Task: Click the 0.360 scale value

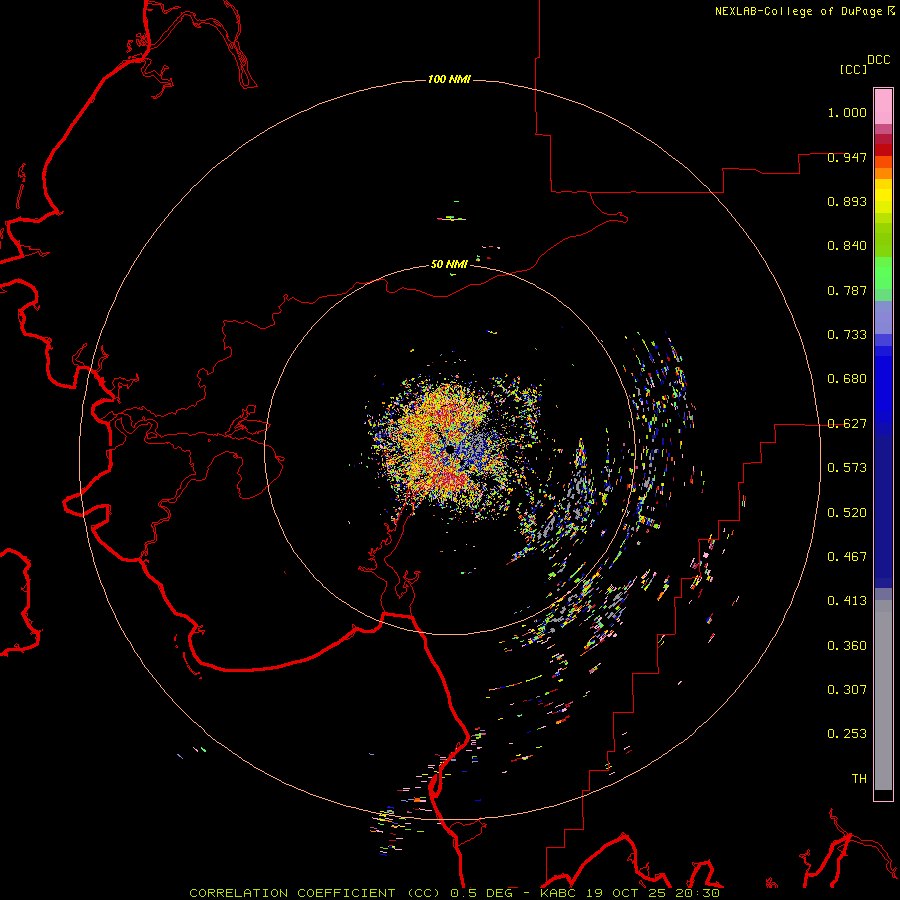Action: (x=847, y=646)
